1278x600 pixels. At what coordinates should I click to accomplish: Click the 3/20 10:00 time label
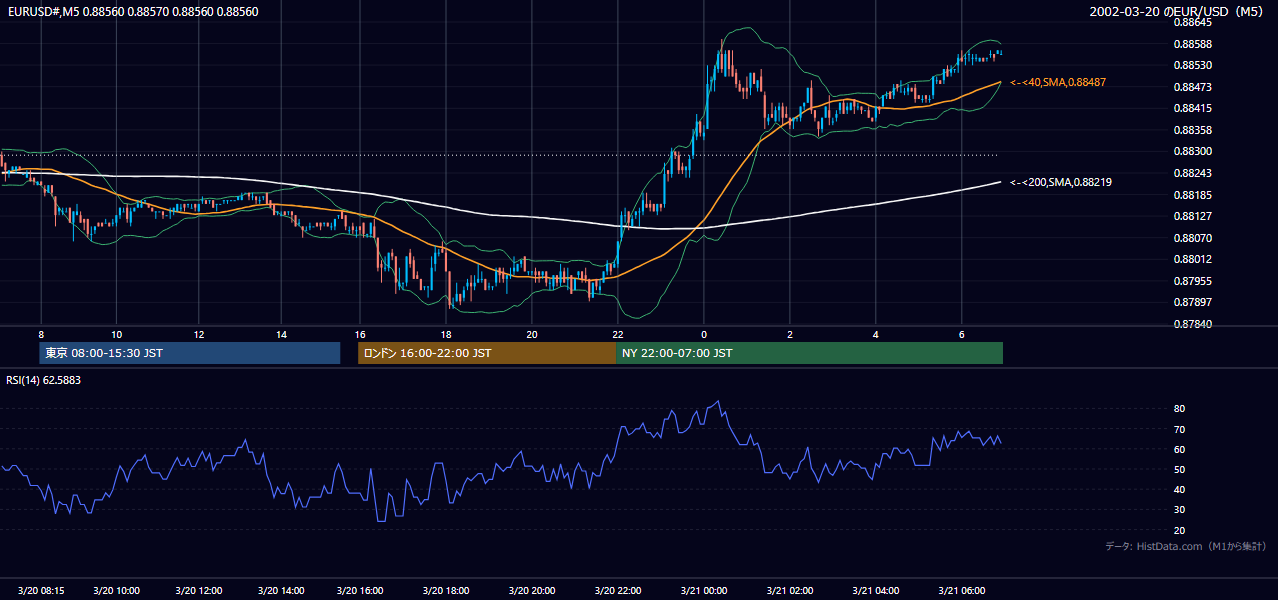click(x=116, y=590)
